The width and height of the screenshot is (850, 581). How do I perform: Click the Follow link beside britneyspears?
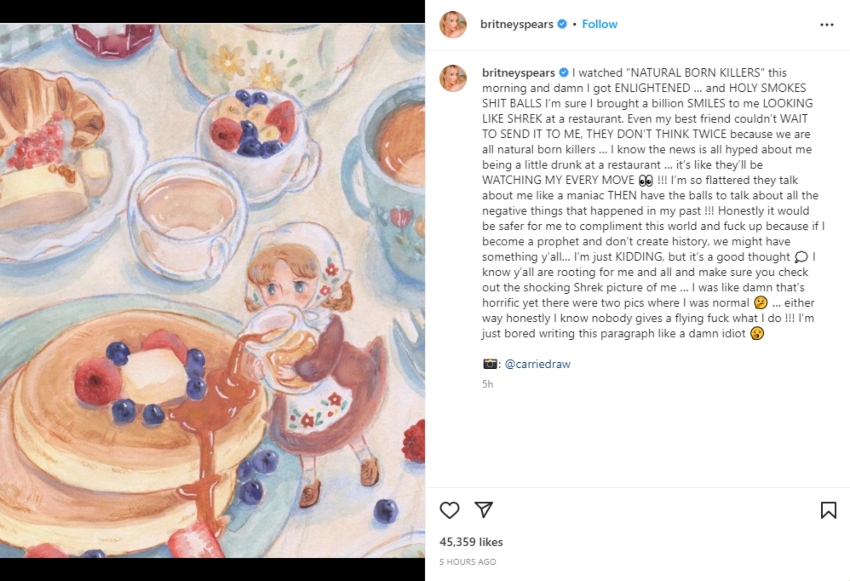point(600,24)
